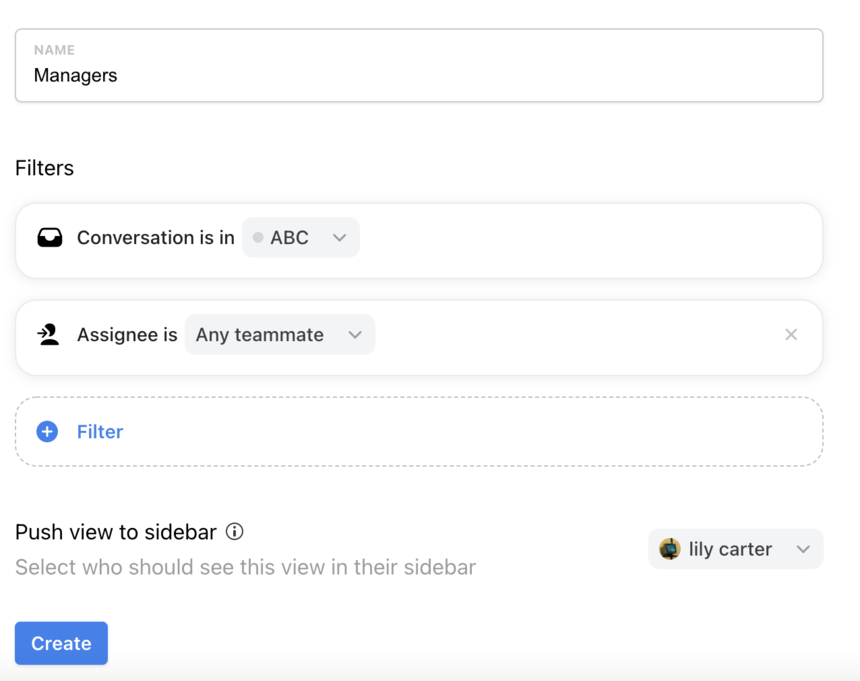Open the lily carter sidebar selector

tap(735, 549)
